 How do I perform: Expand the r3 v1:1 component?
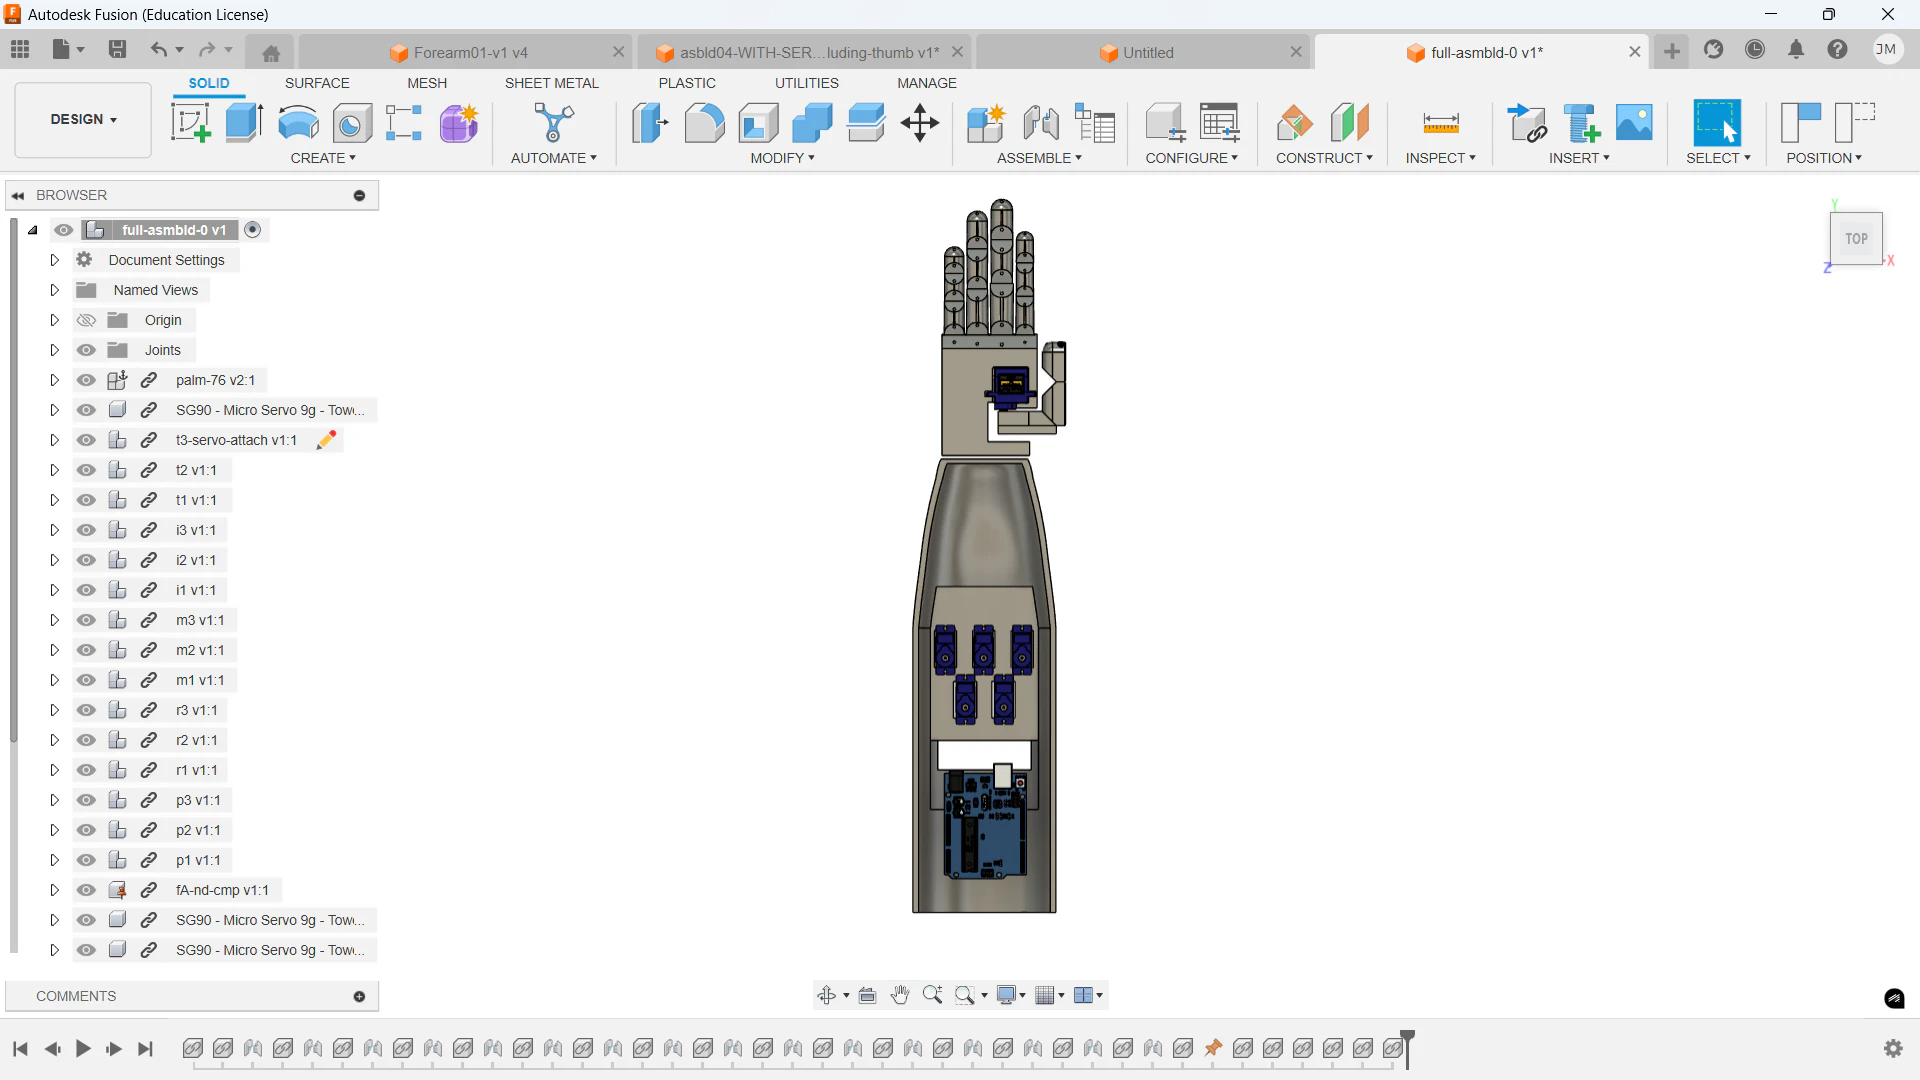(x=55, y=710)
